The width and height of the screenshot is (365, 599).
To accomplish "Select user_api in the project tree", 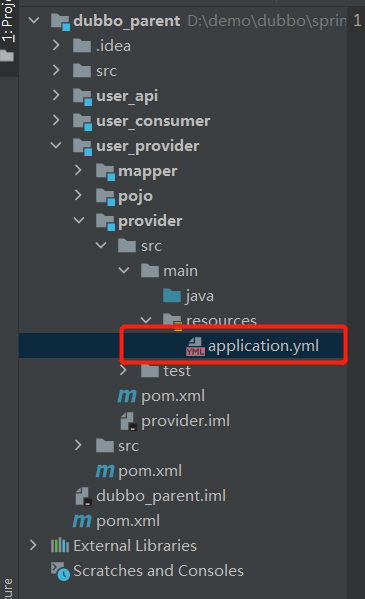I will 127,96.
